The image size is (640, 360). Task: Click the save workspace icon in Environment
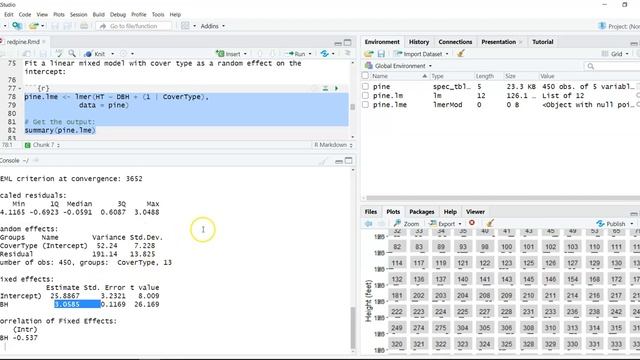click(x=381, y=54)
